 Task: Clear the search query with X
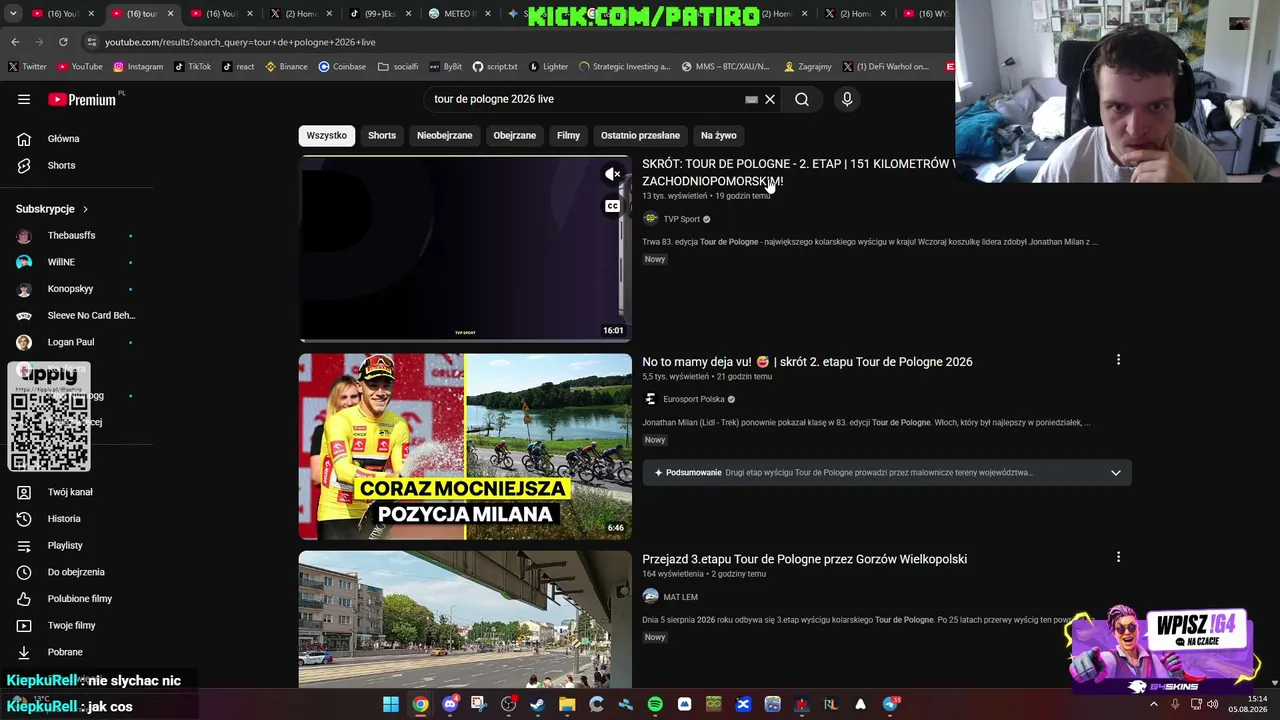pyautogui.click(x=770, y=99)
